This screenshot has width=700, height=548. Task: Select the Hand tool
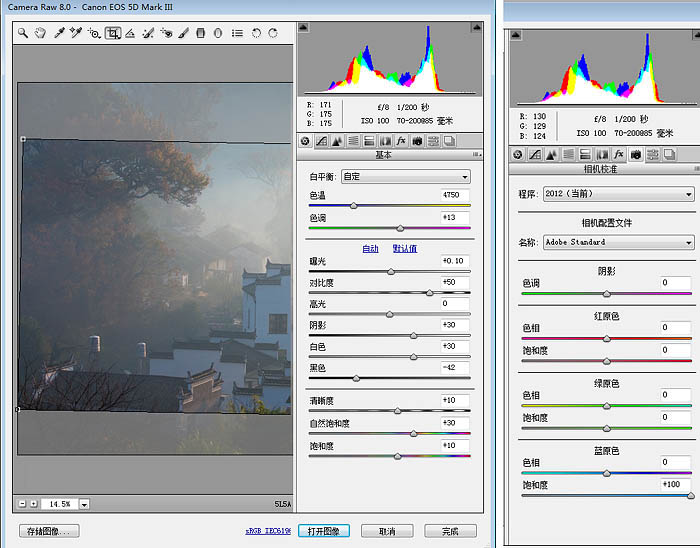[x=40, y=33]
